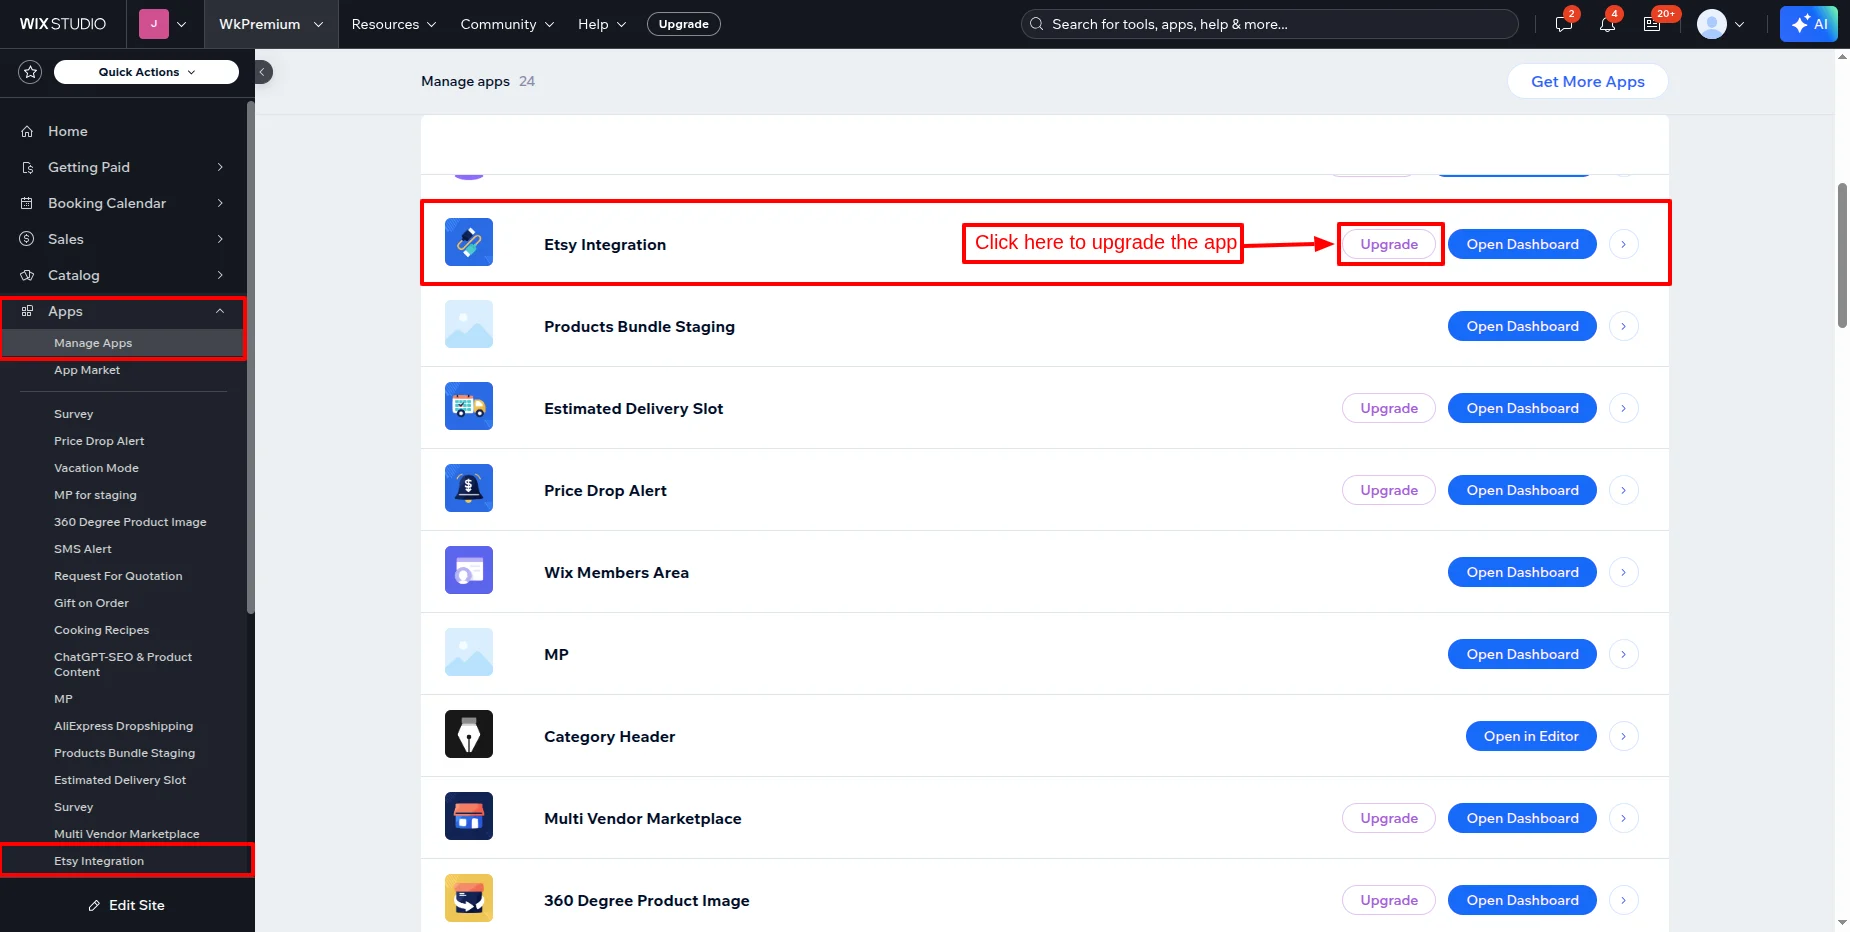The height and width of the screenshot is (932, 1850).
Task: Click the page vertical scrollbar
Action: pyautogui.click(x=1842, y=255)
